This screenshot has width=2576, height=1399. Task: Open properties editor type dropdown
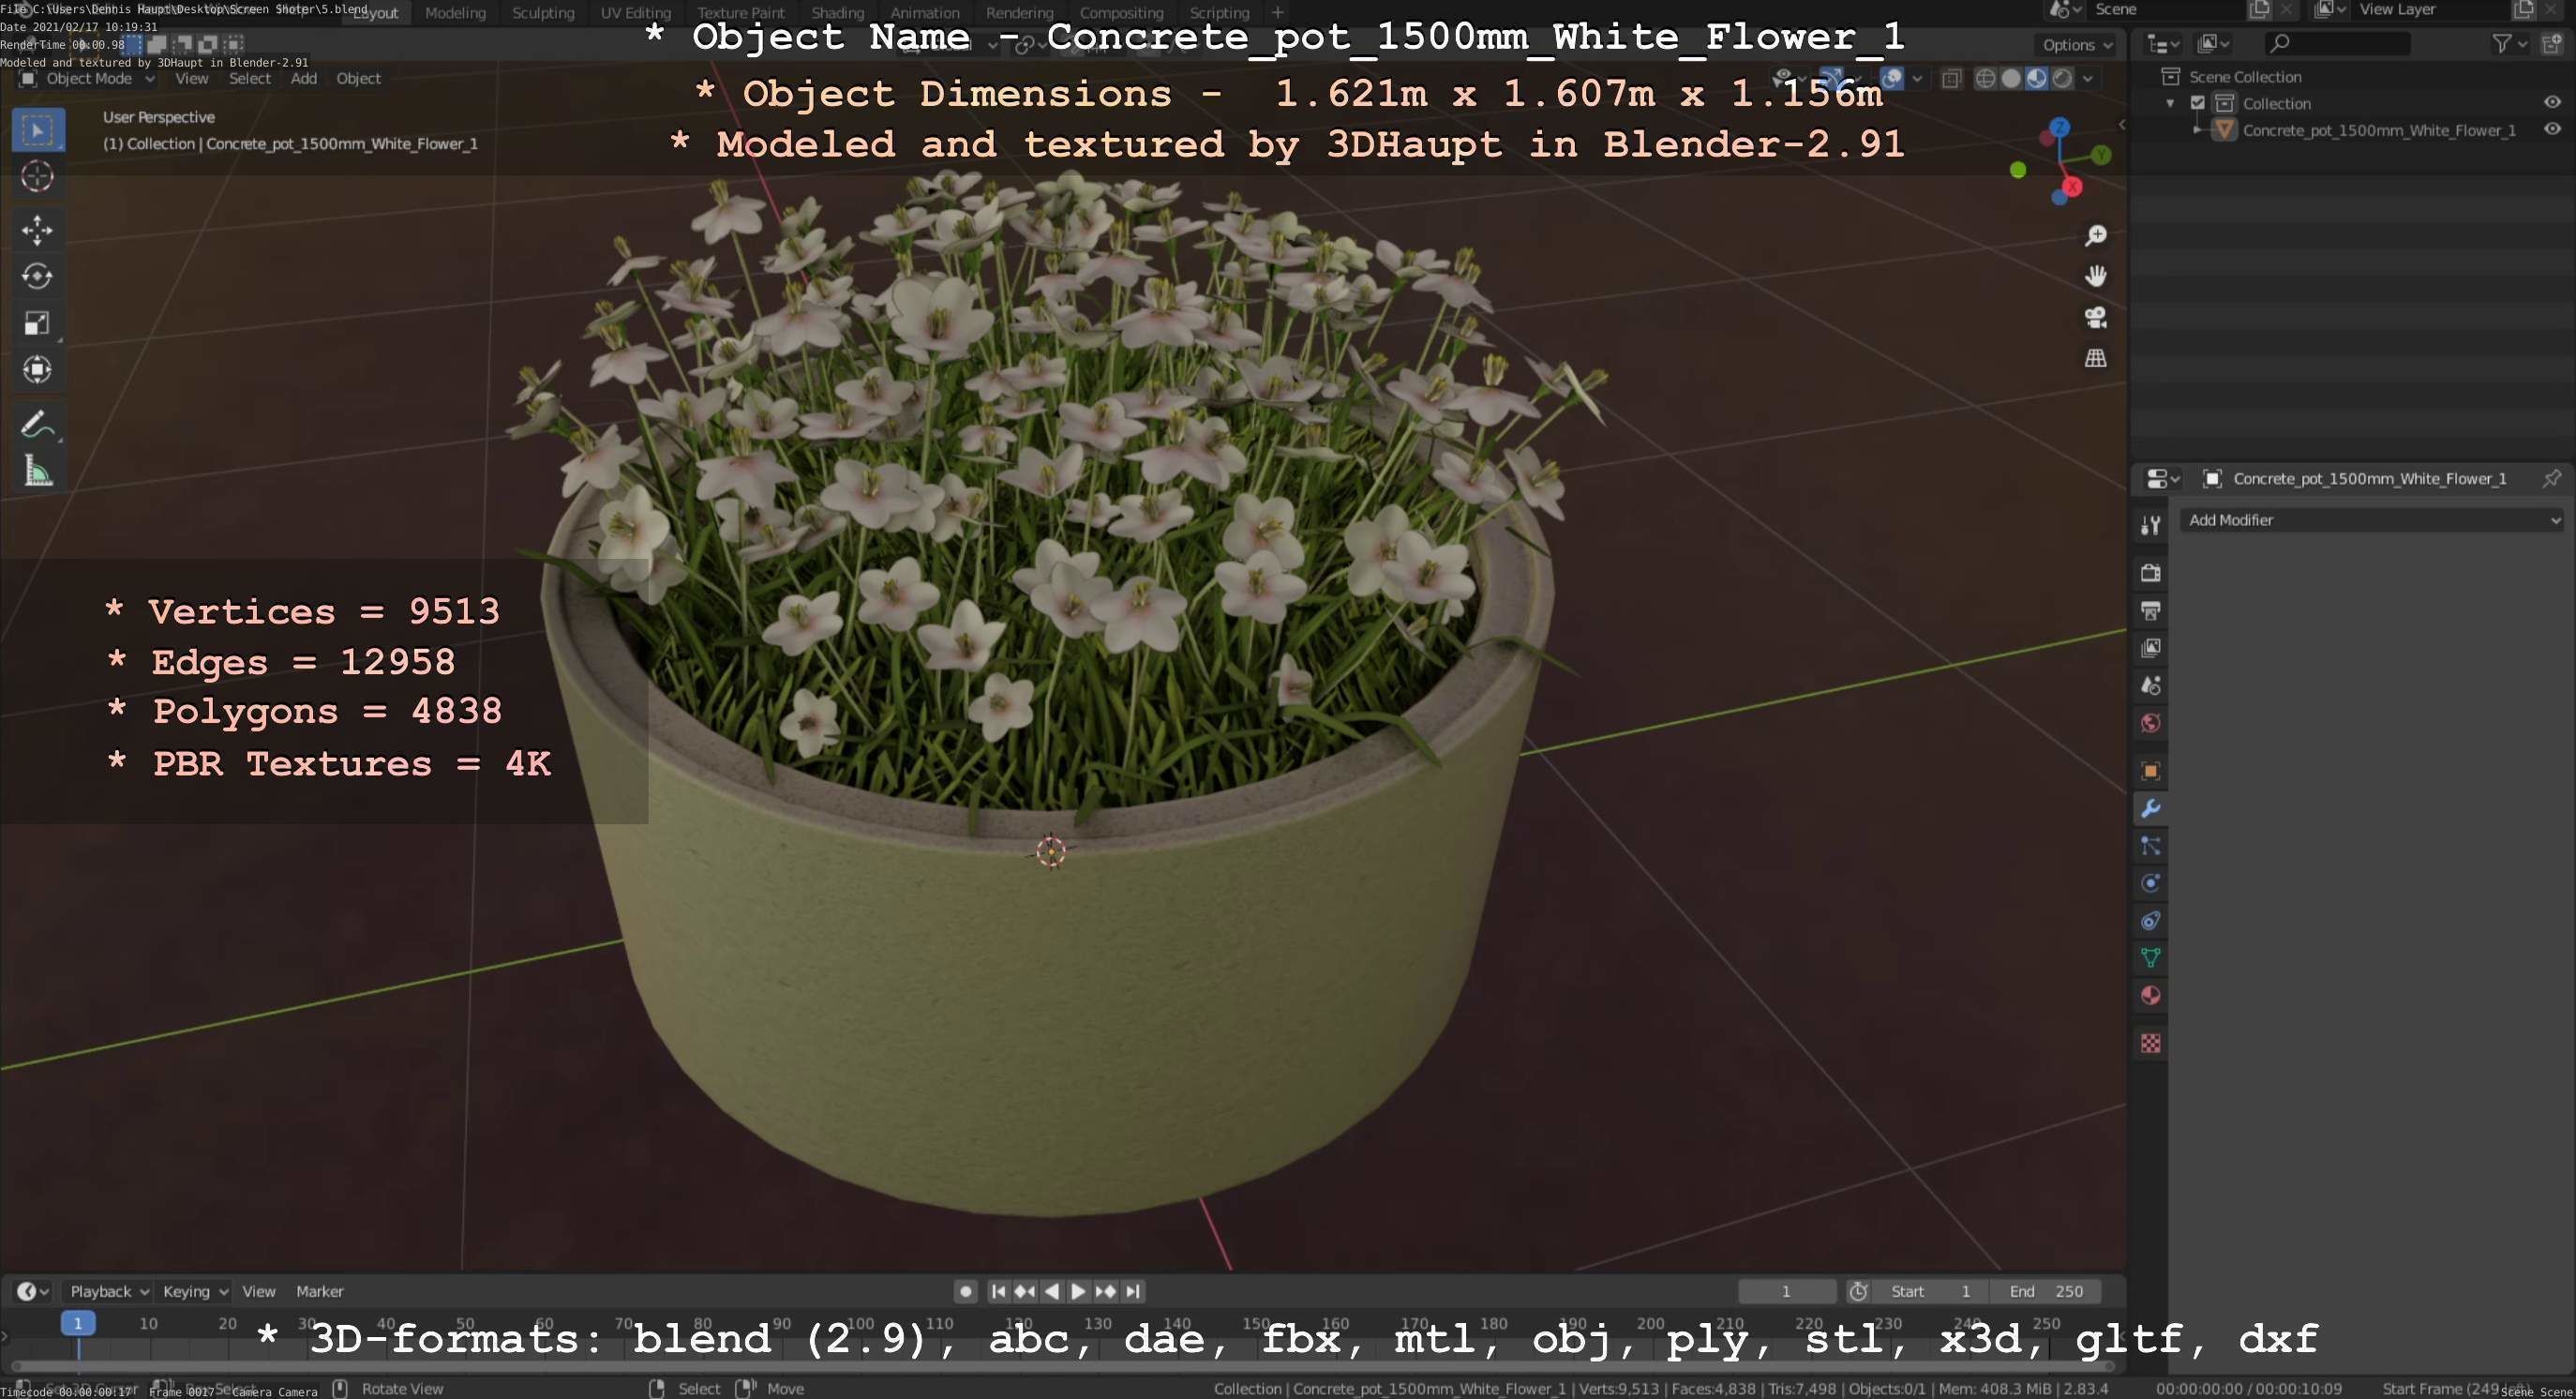[x=2163, y=479]
